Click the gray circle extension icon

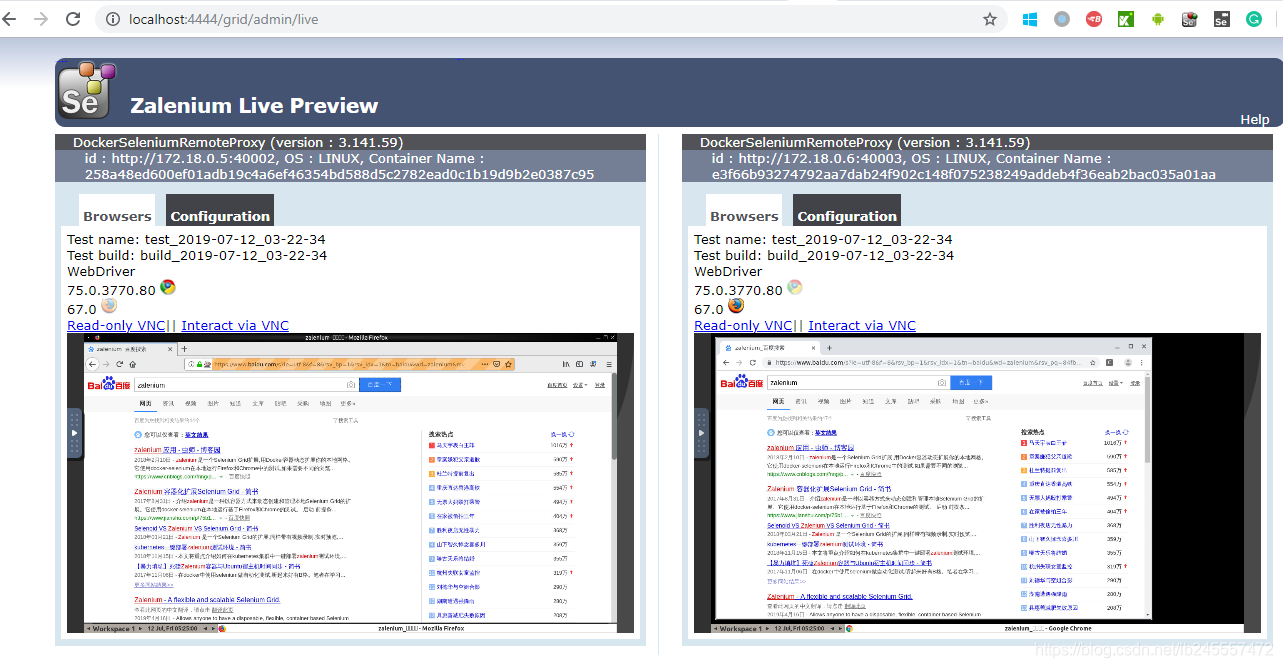click(1062, 19)
